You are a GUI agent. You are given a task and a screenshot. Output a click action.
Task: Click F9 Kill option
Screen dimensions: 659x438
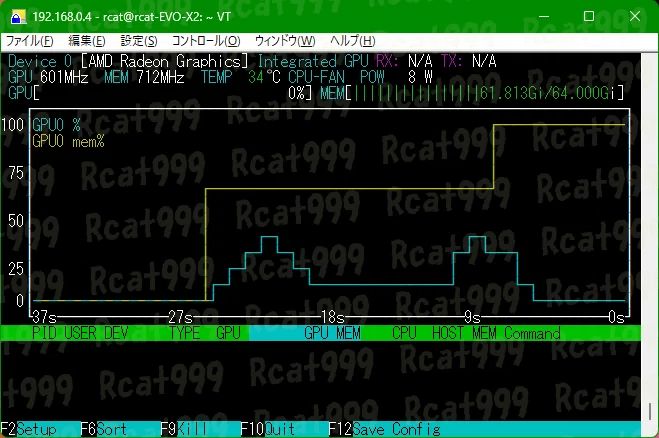184,429
